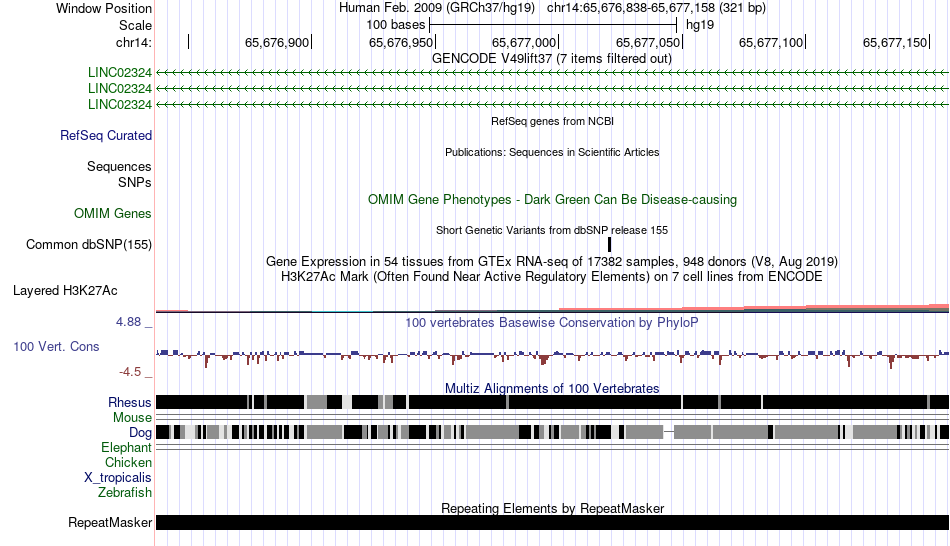Viewport: 950px width, 546px height.
Task: Click the Window Position label
Action: (x=104, y=8)
